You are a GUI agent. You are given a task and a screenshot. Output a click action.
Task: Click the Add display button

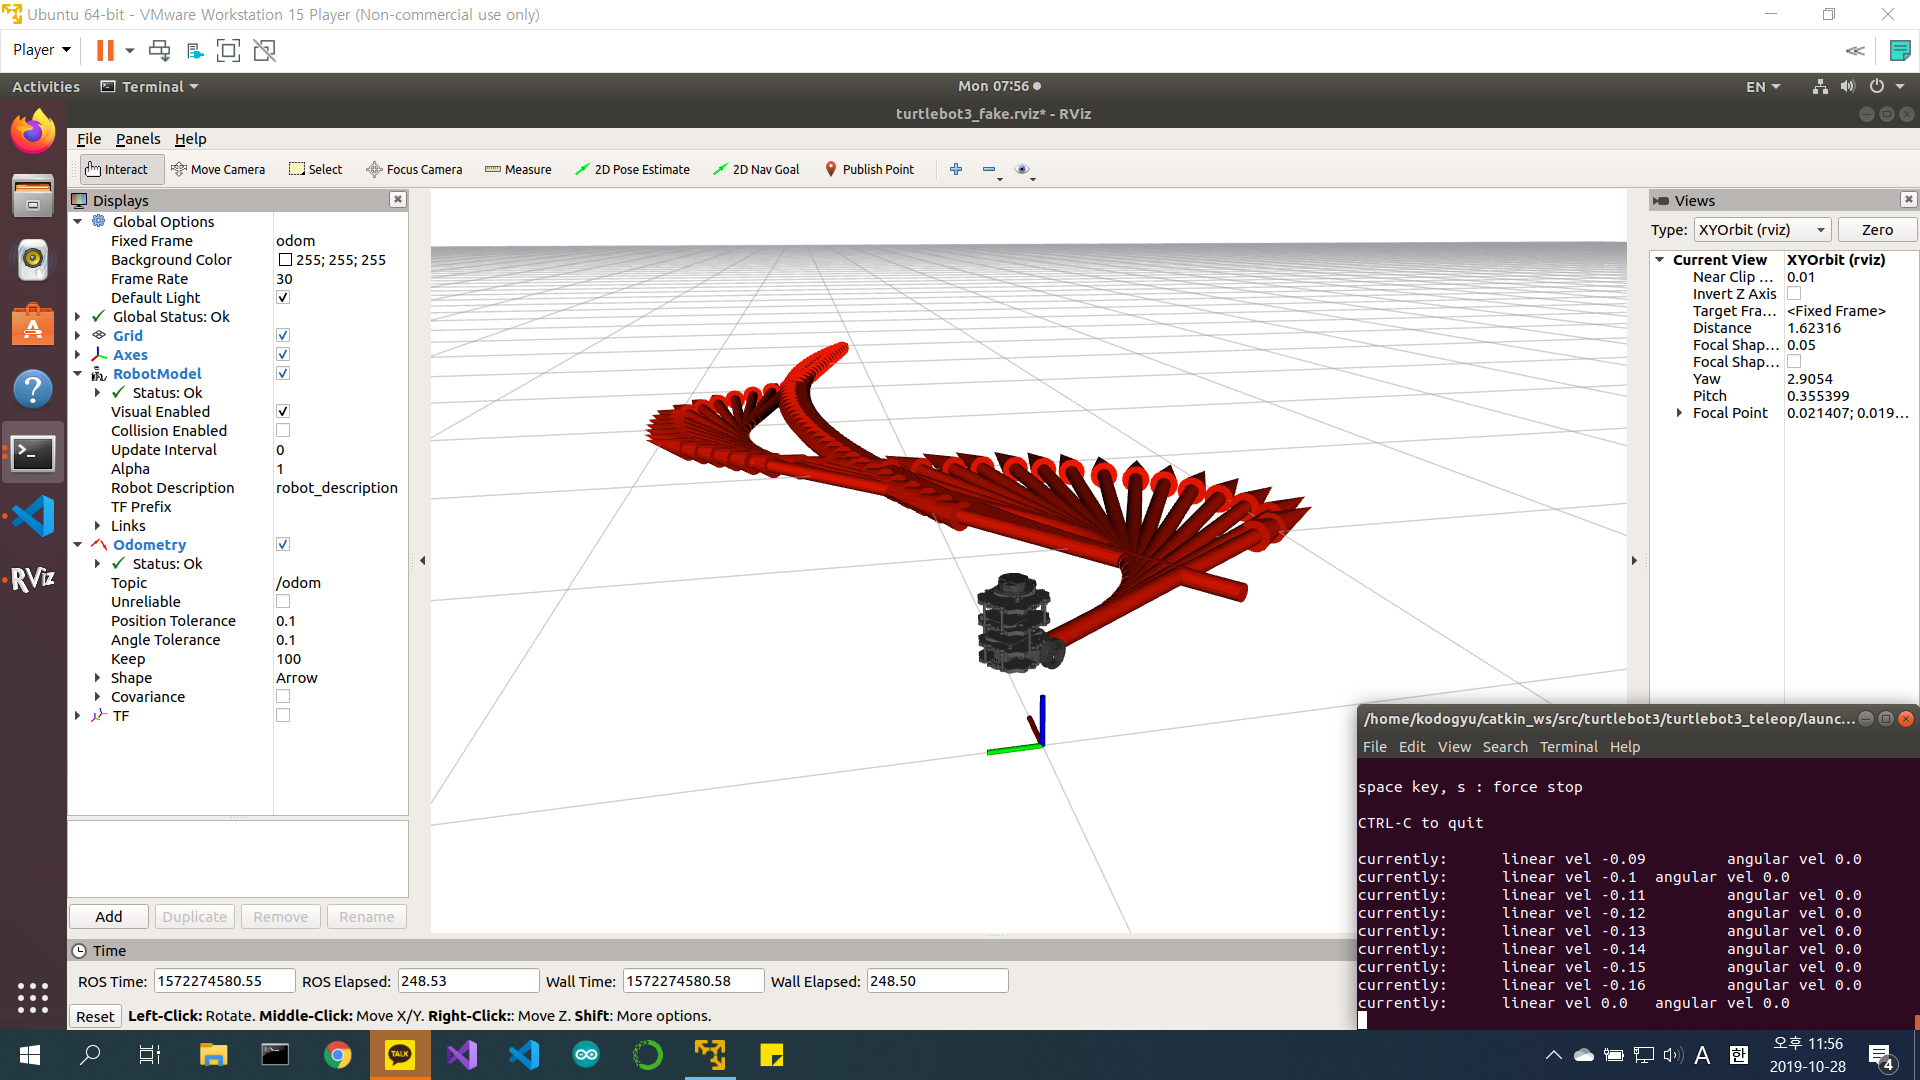(x=108, y=917)
